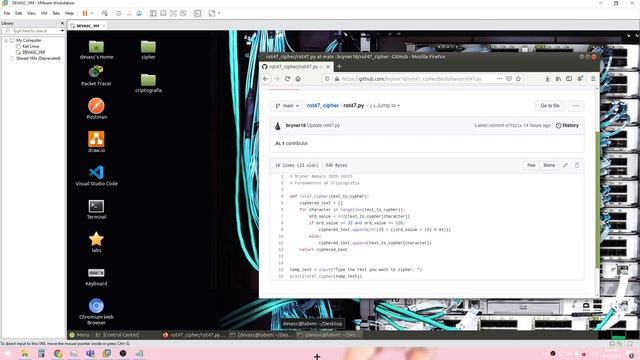This screenshot has height=360, width=640.
Task: Open the main branch dropdown
Action: click(x=287, y=106)
